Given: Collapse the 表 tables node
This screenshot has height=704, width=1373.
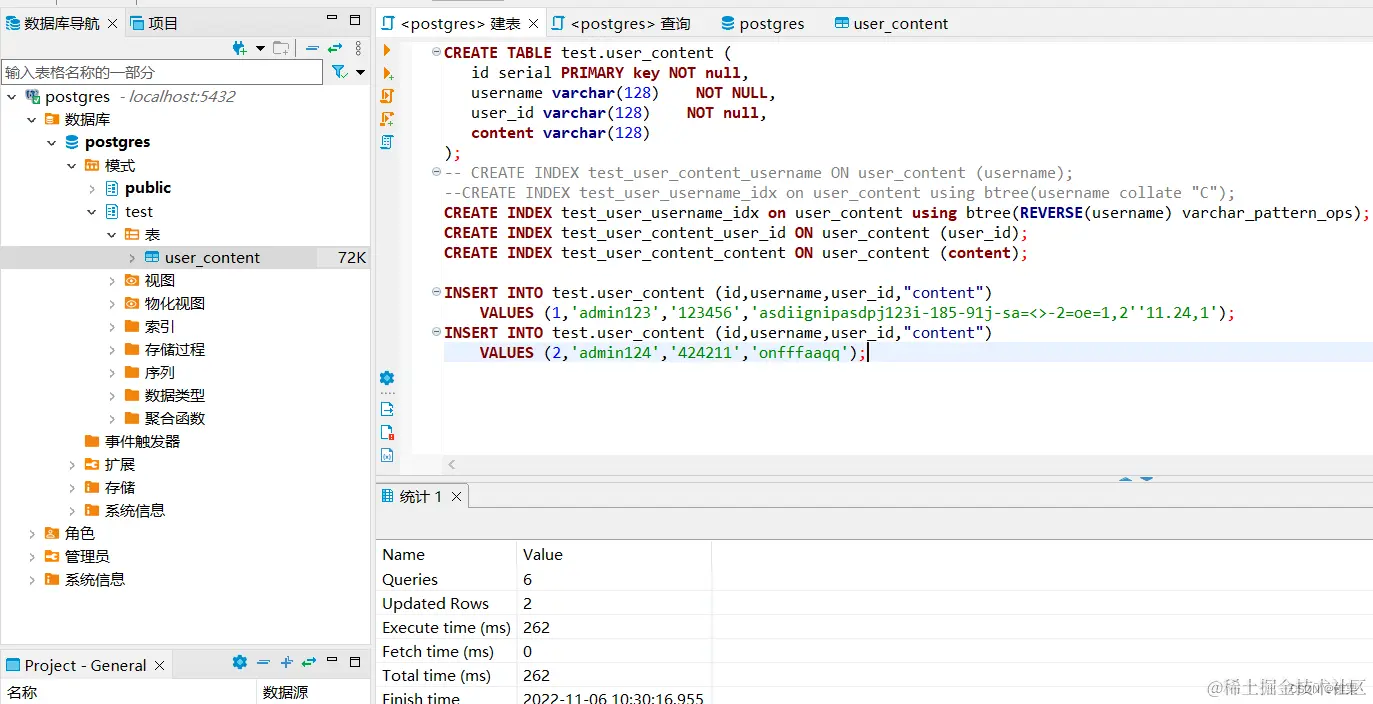Looking at the screenshot, I should (112, 235).
